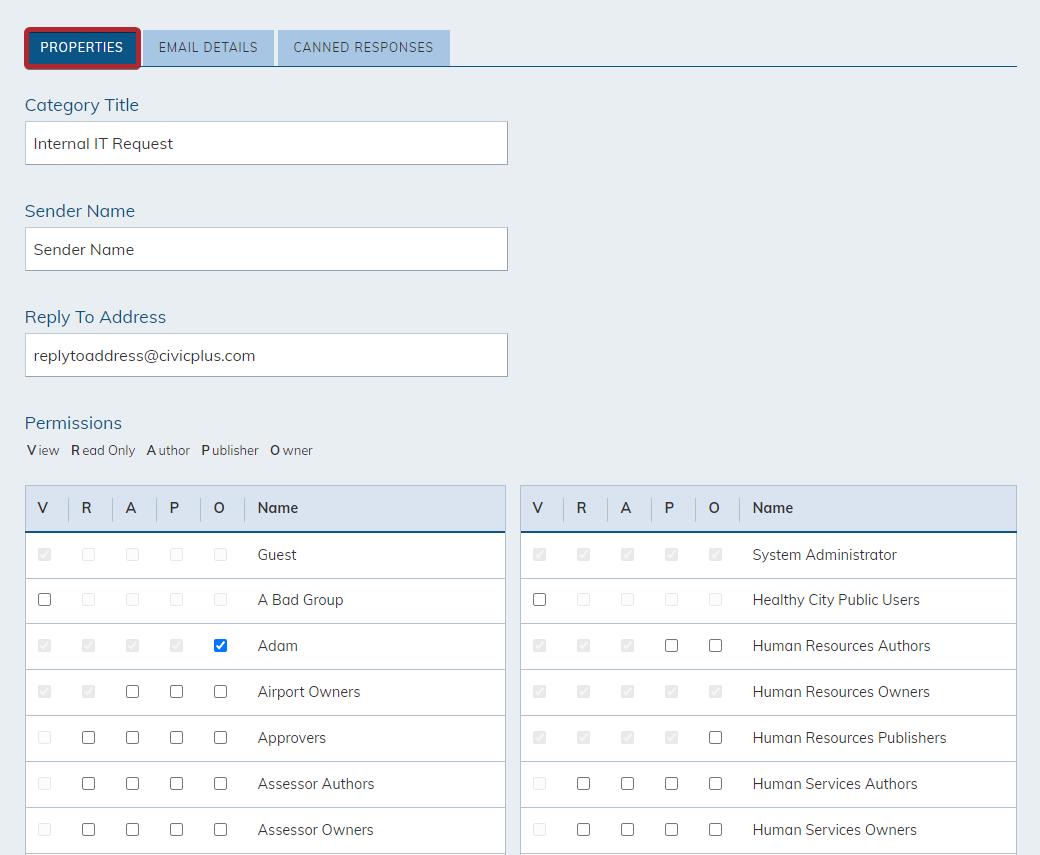Switch to the Email Details tab
The width and height of the screenshot is (1040, 855).
(x=208, y=48)
